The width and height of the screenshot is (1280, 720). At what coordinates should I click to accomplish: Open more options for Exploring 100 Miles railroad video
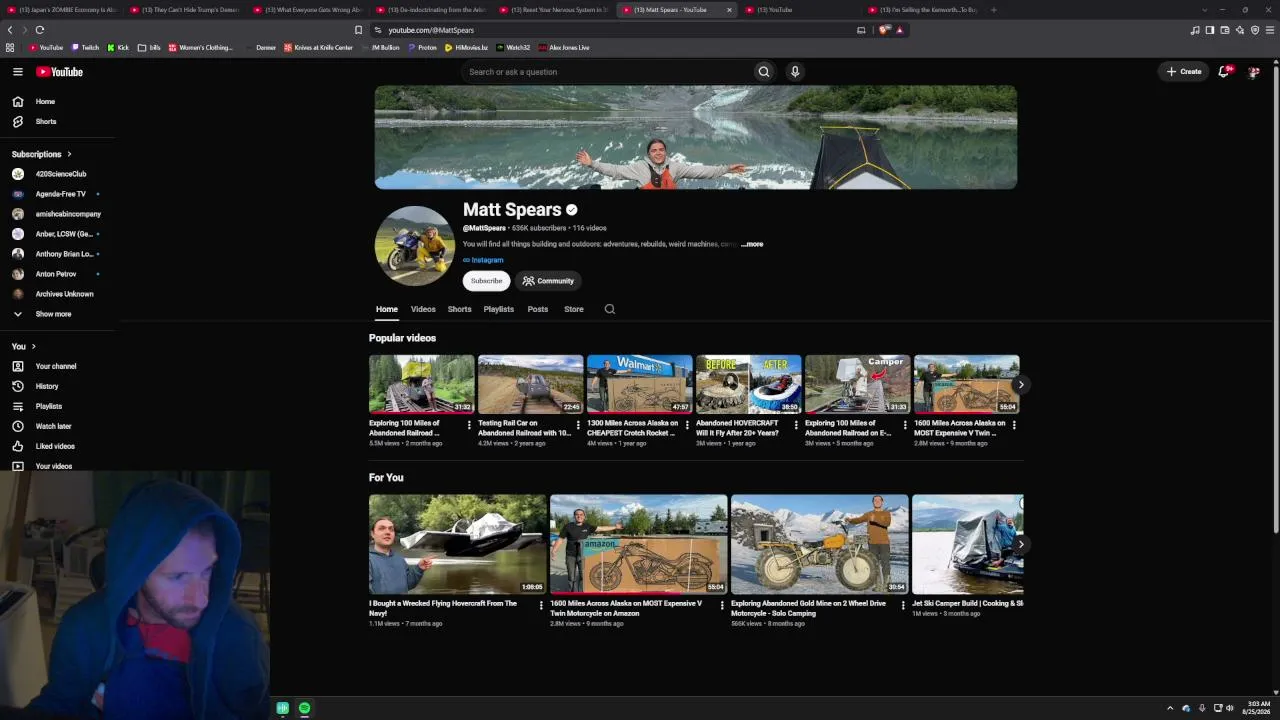pyautogui.click(x=469, y=425)
